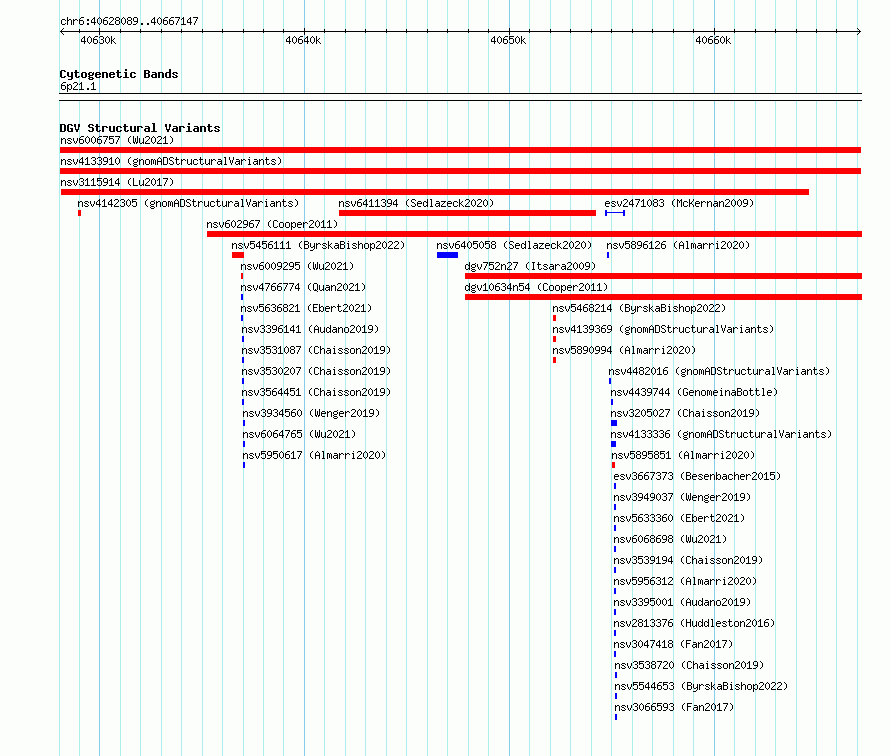Open nsv5544653 (ByrskaBishop2022) label
This screenshot has width=890, height=756.
click(x=702, y=686)
